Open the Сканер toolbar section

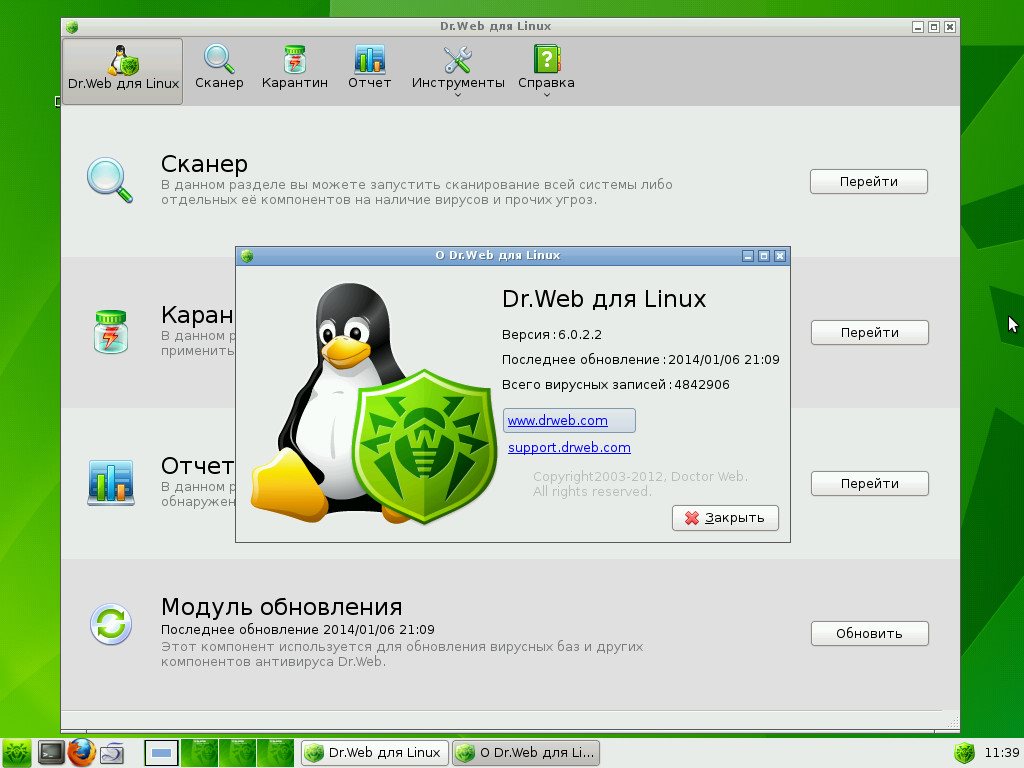tap(219, 67)
